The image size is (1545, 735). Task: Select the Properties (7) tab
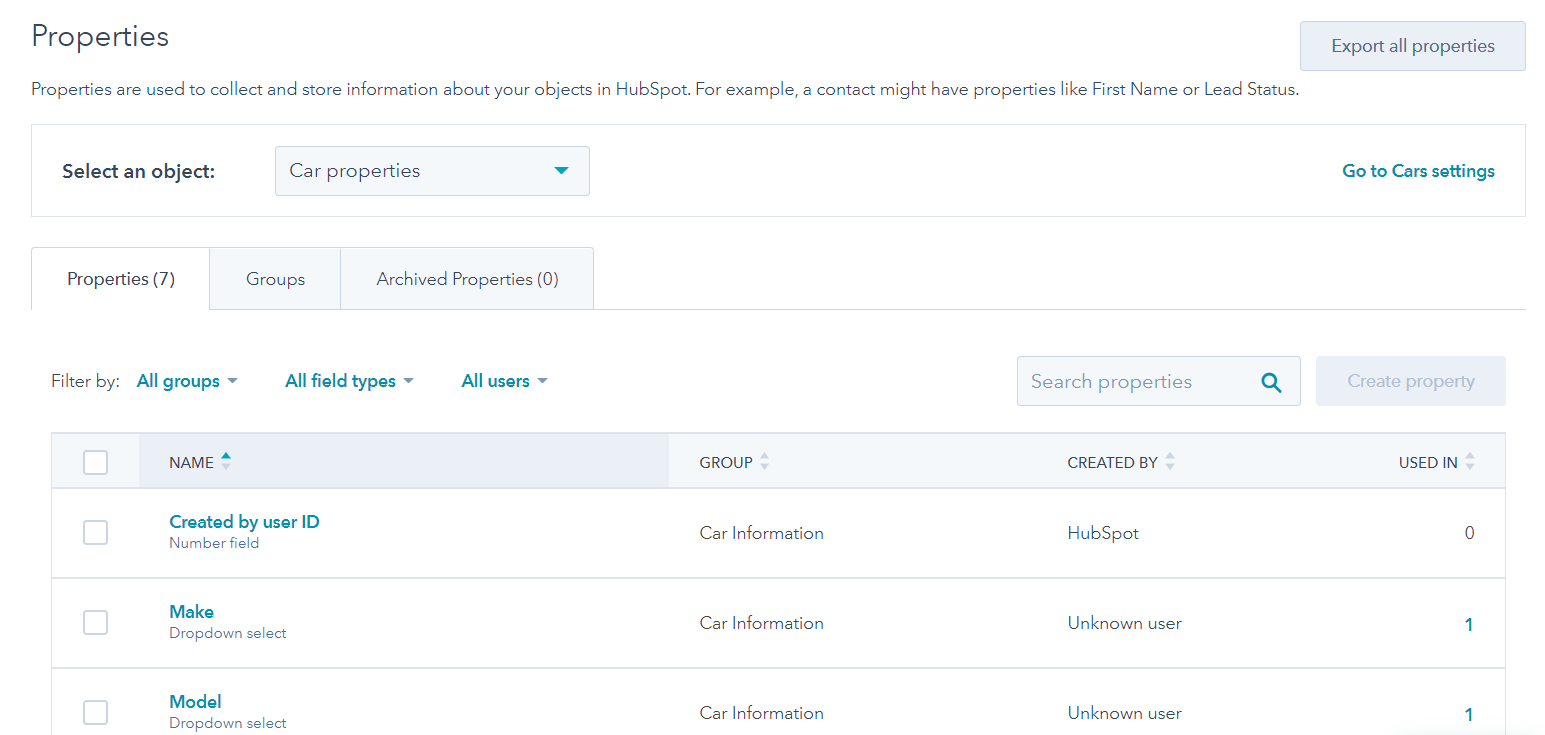pos(121,279)
